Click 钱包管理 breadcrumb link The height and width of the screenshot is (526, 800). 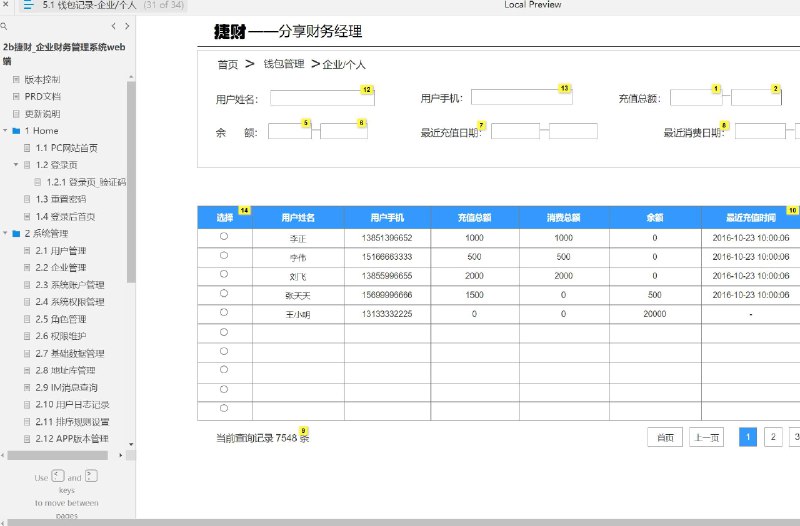(x=284, y=64)
